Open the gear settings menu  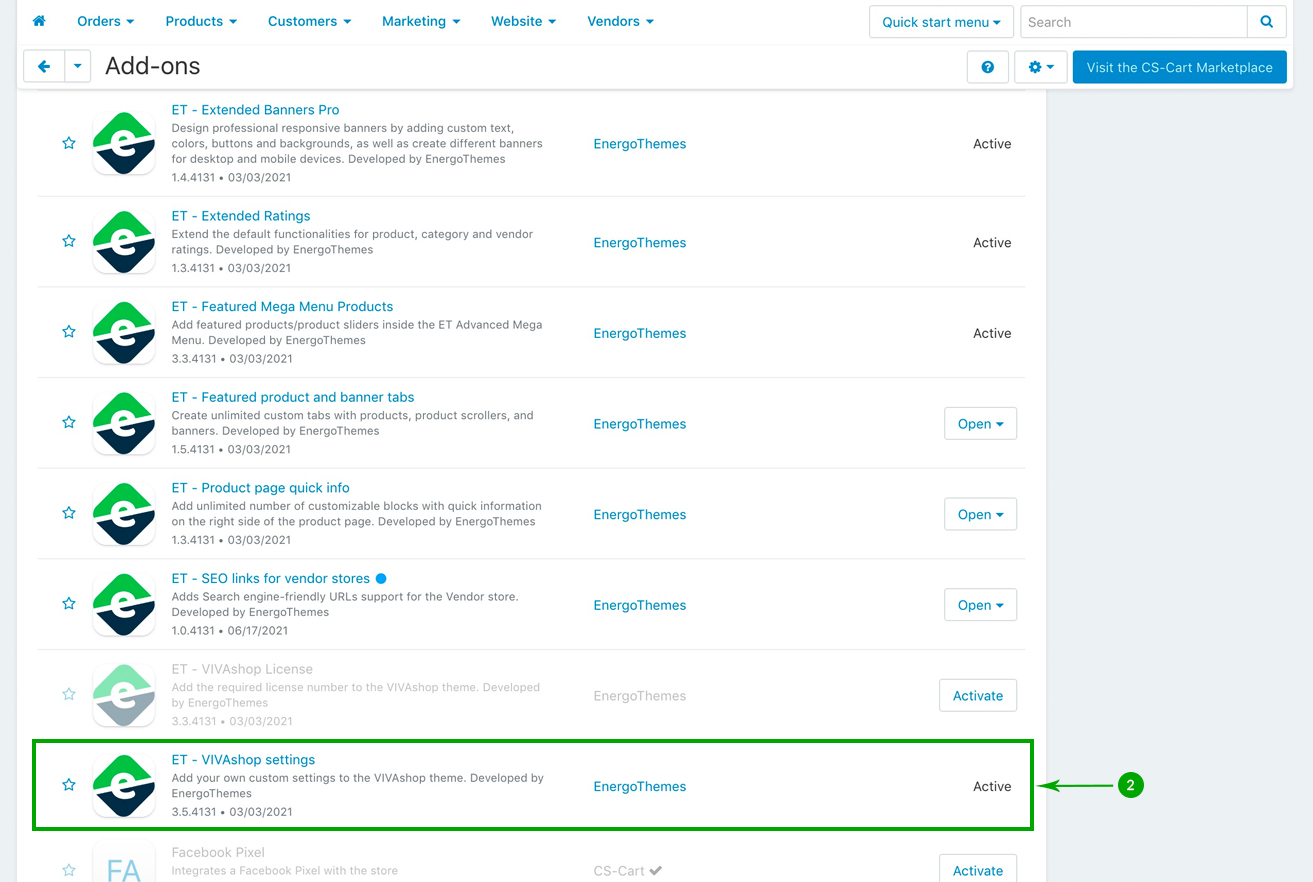click(1040, 67)
